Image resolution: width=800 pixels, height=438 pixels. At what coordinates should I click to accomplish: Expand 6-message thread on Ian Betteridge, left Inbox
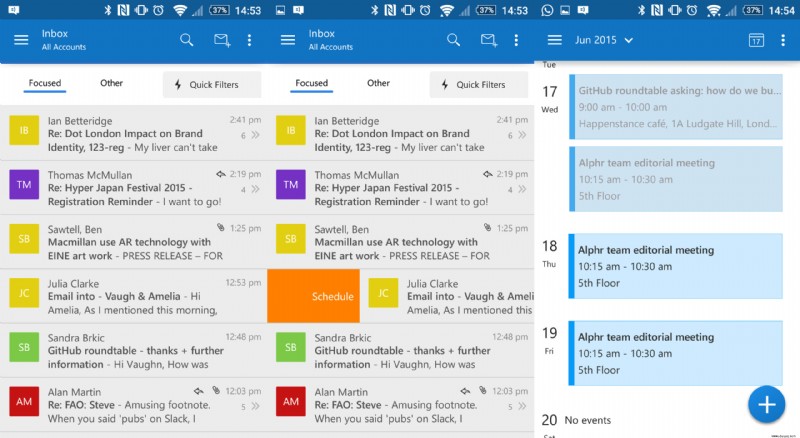click(251, 135)
